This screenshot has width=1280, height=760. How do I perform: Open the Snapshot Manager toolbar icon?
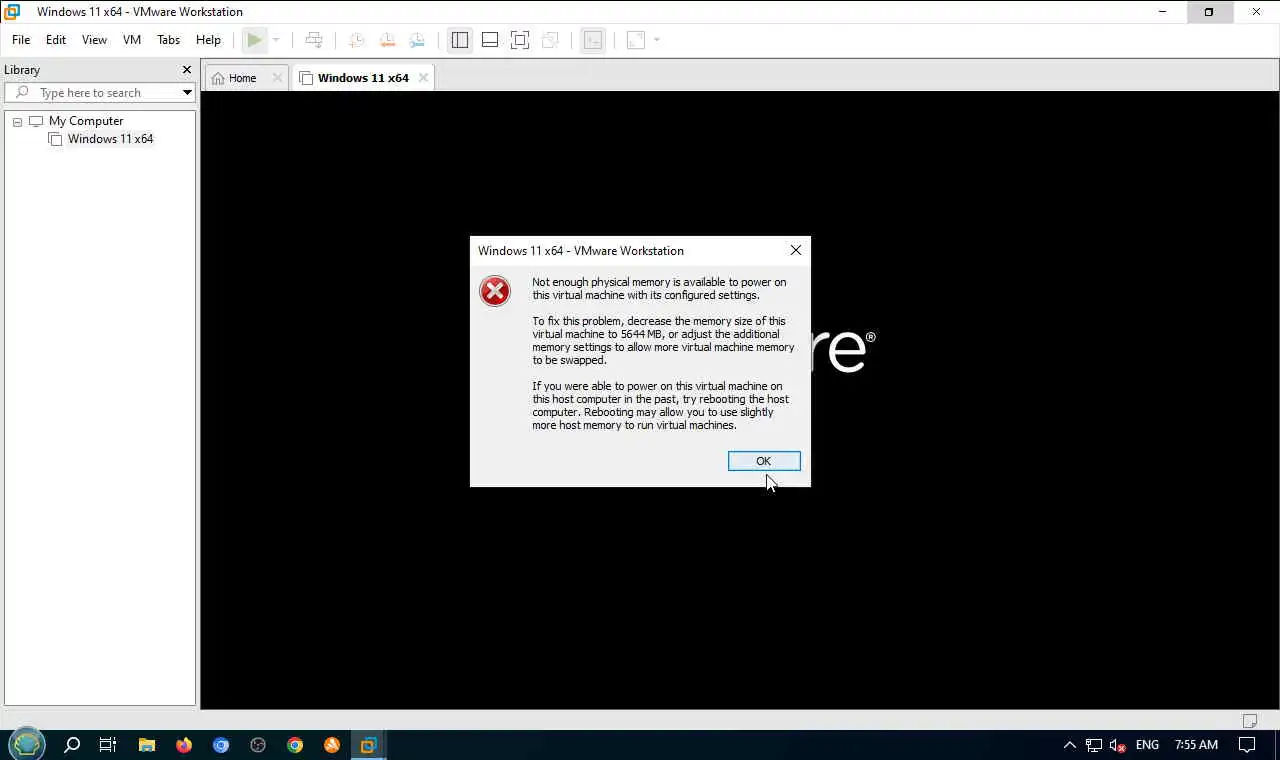click(x=417, y=40)
